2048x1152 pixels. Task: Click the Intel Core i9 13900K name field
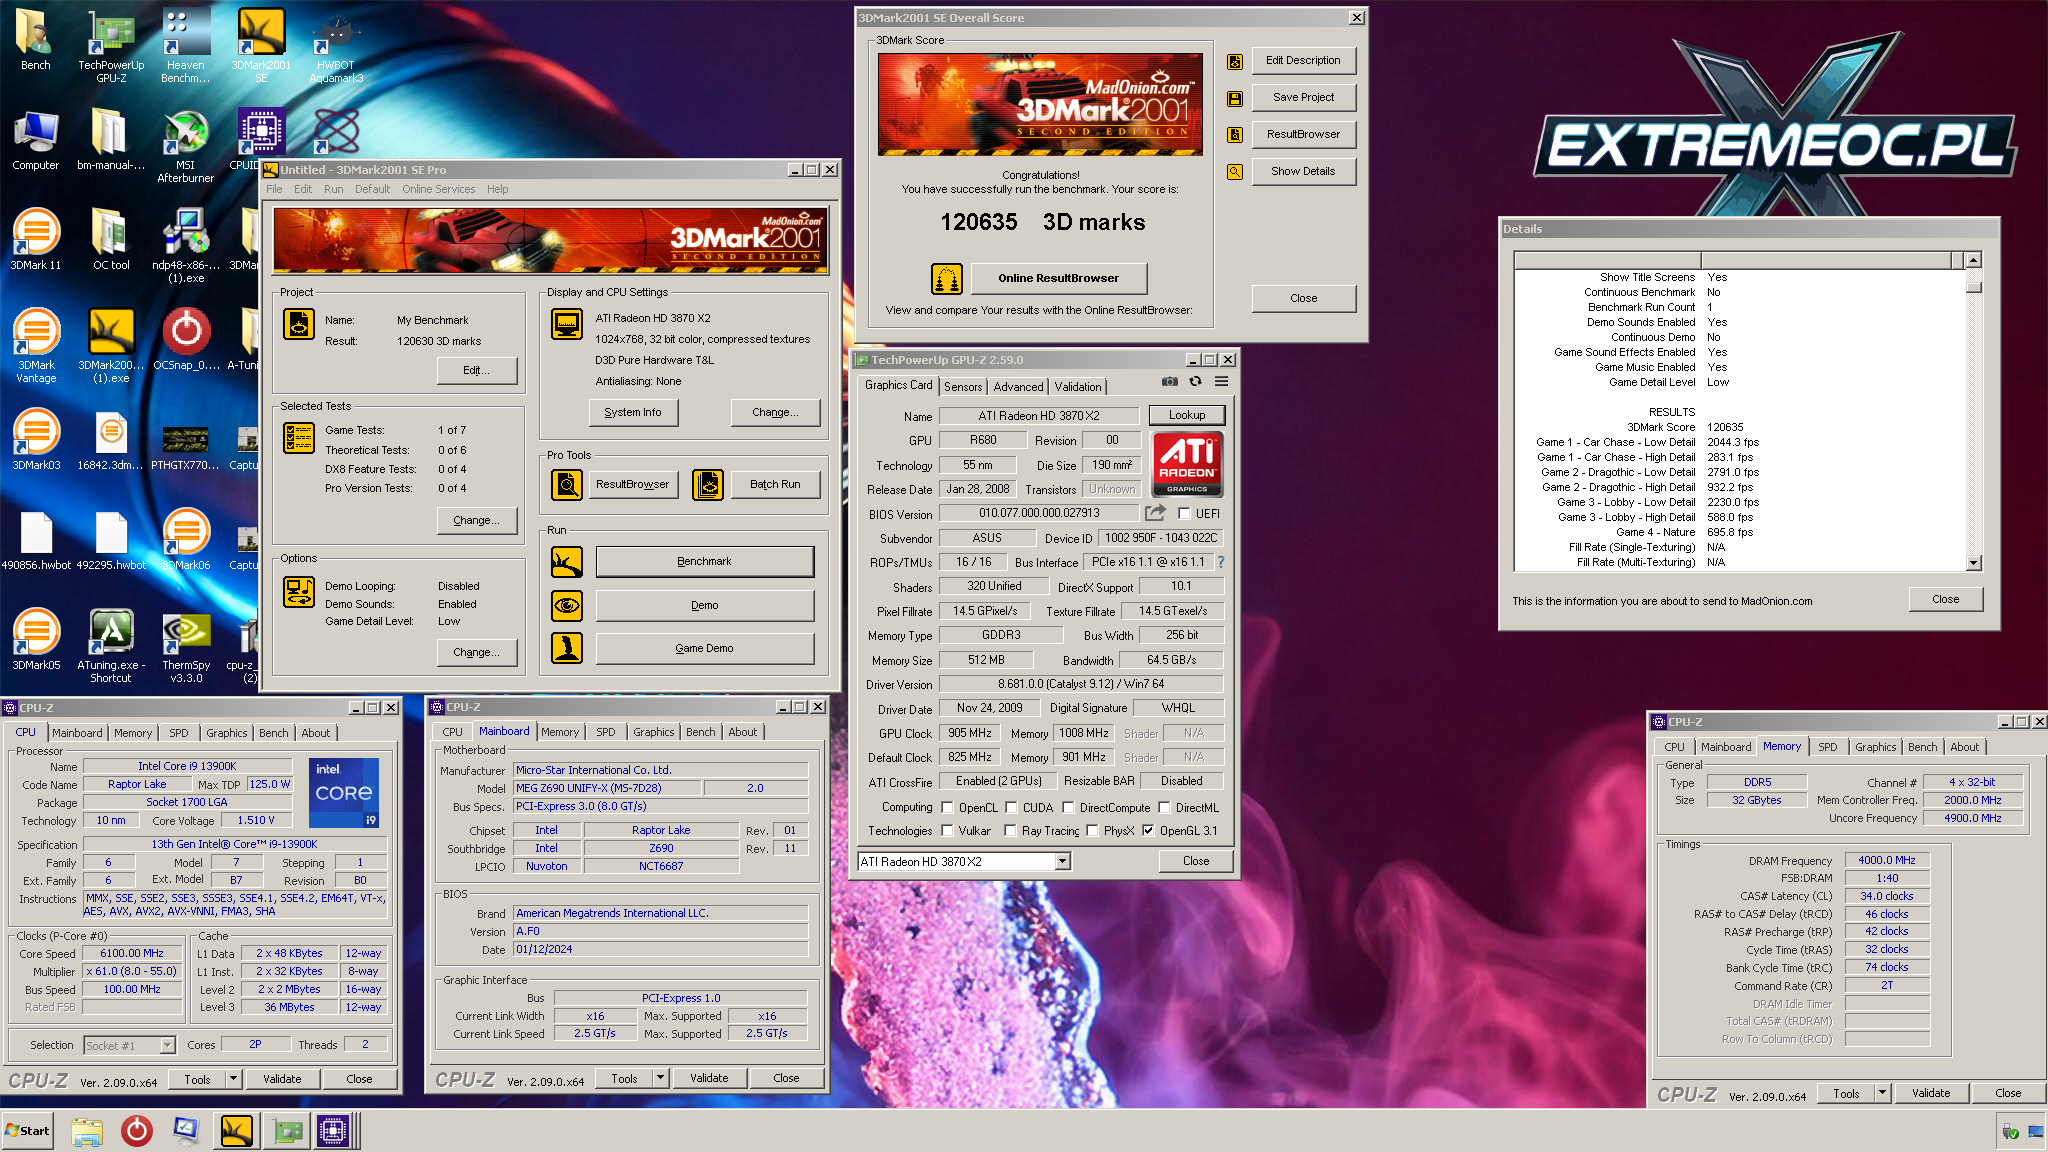187,767
